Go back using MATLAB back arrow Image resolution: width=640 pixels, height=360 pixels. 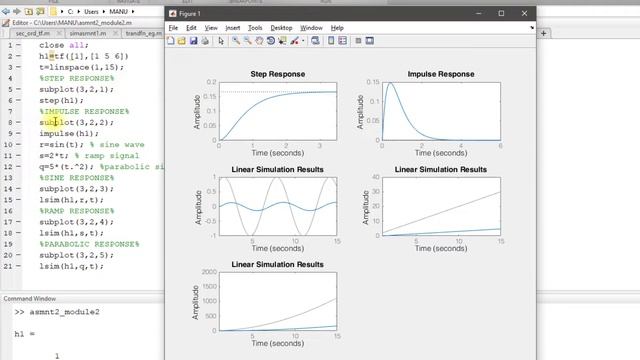[6, 11]
